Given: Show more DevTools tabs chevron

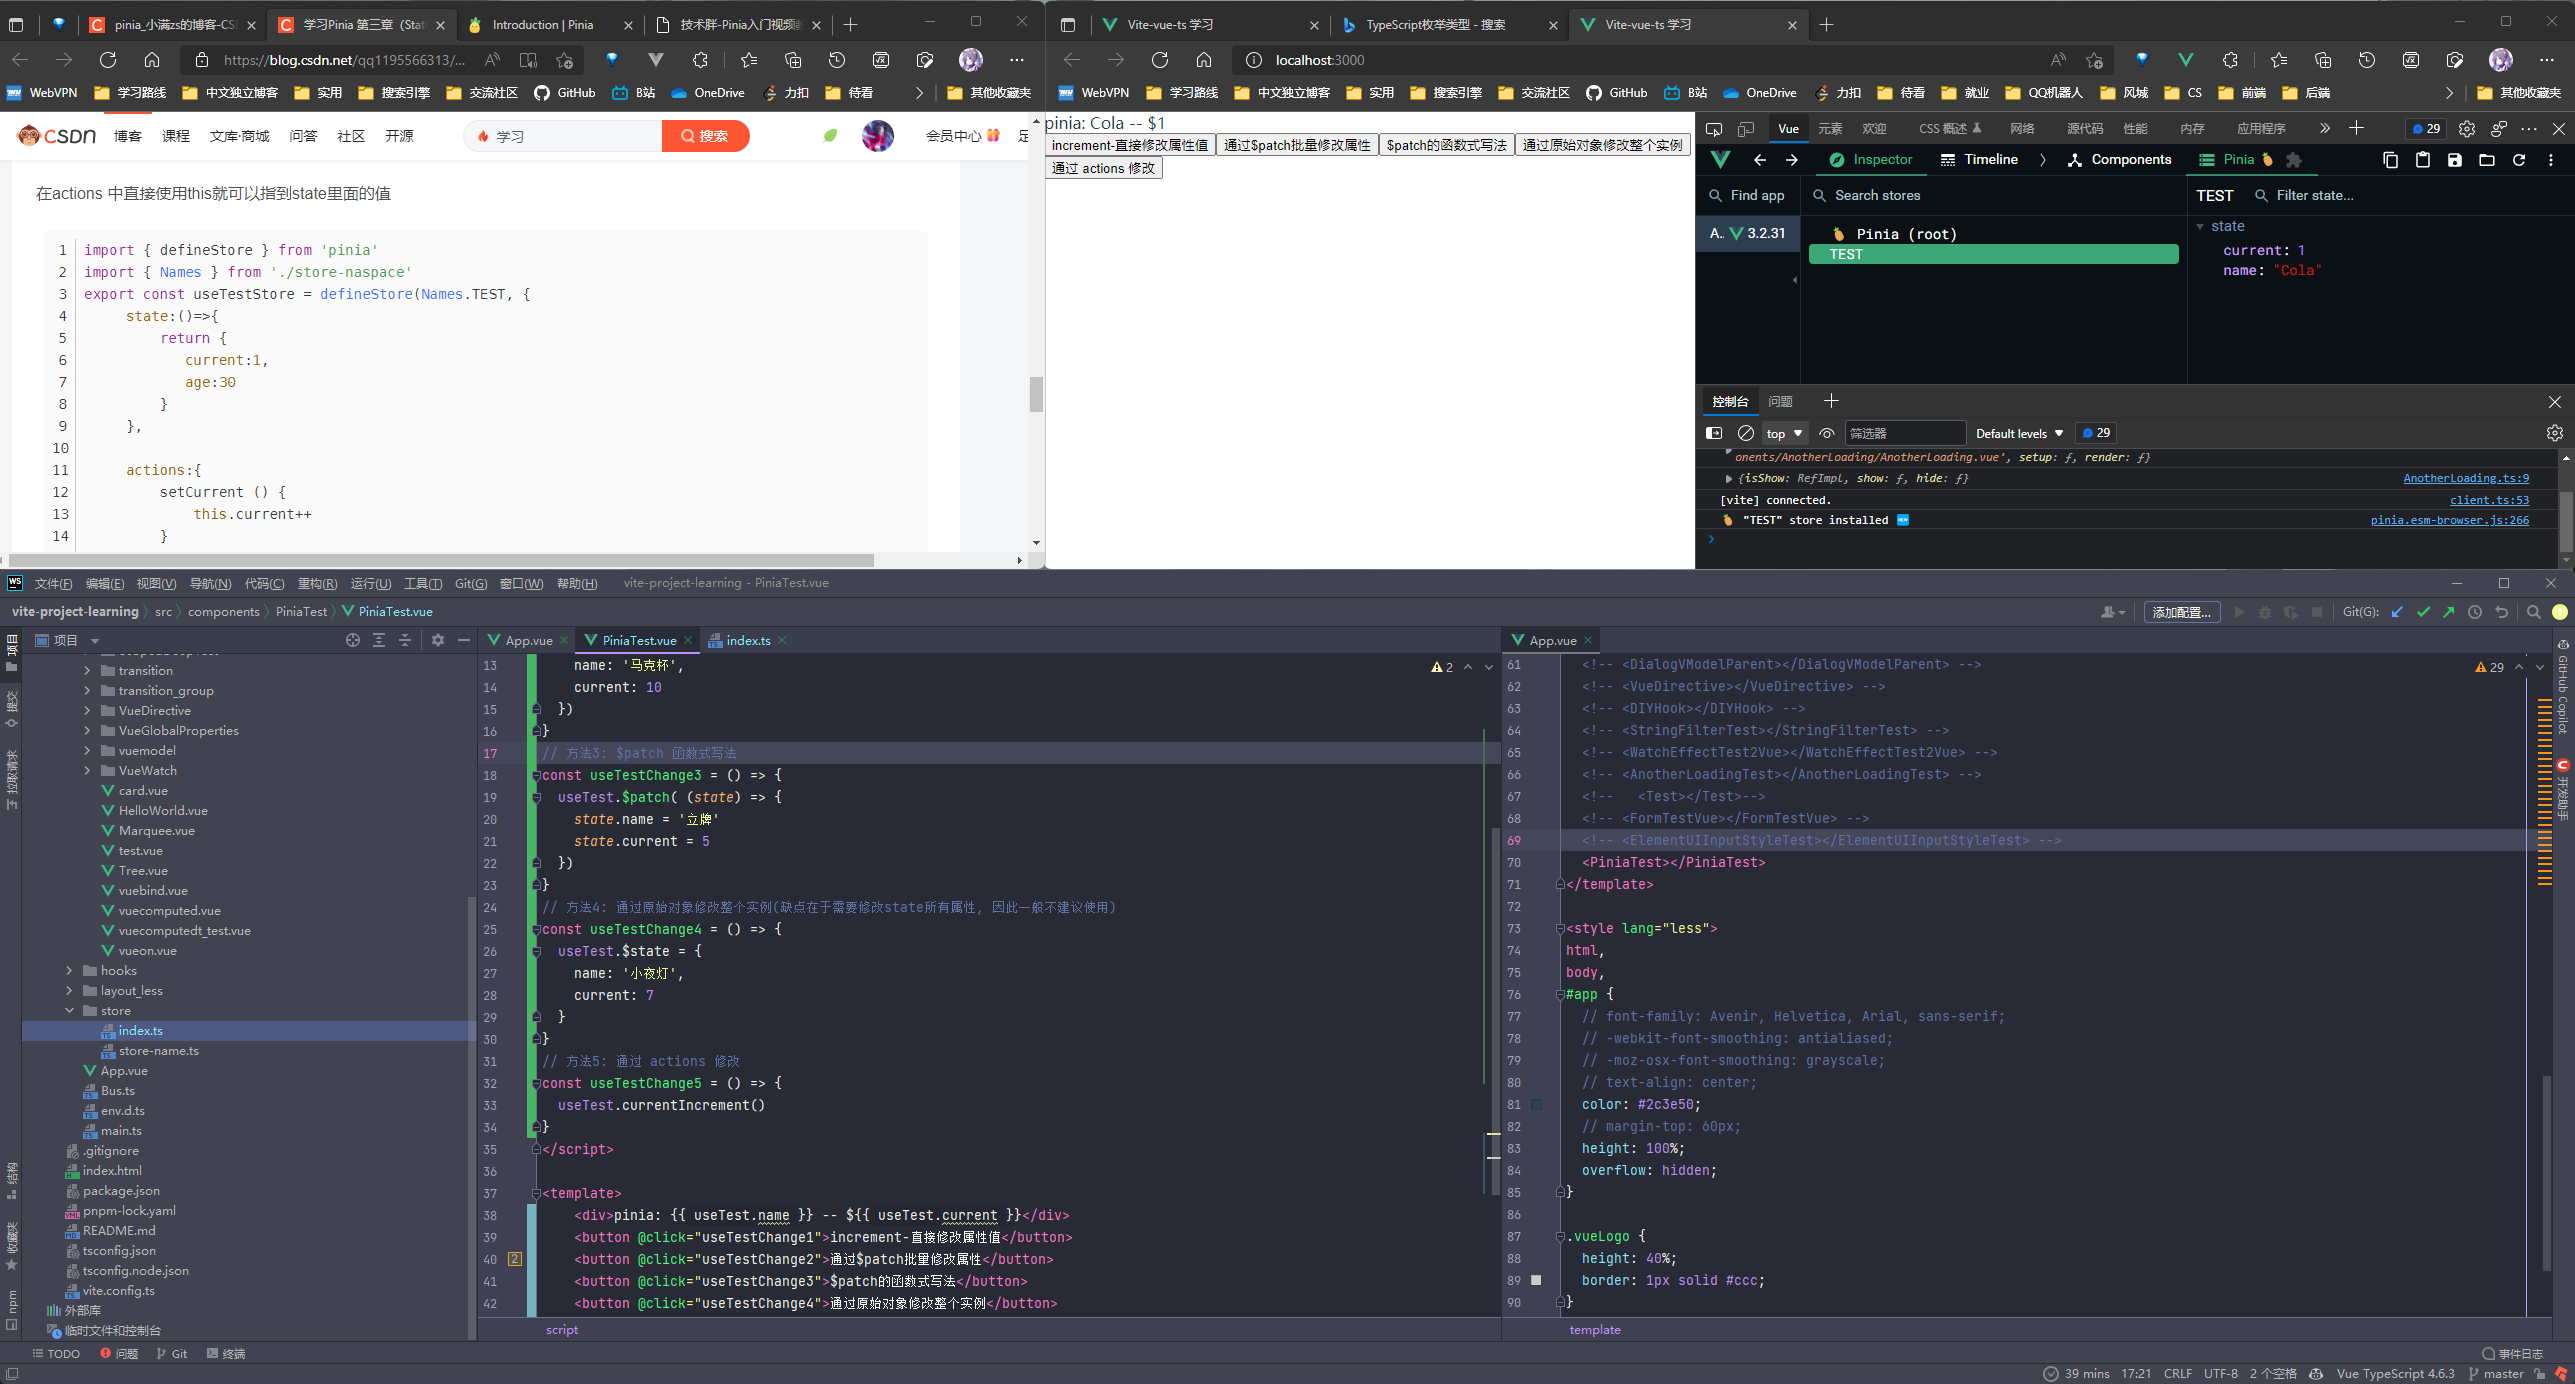Looking at the screenshot, I should click(2325, 129).
